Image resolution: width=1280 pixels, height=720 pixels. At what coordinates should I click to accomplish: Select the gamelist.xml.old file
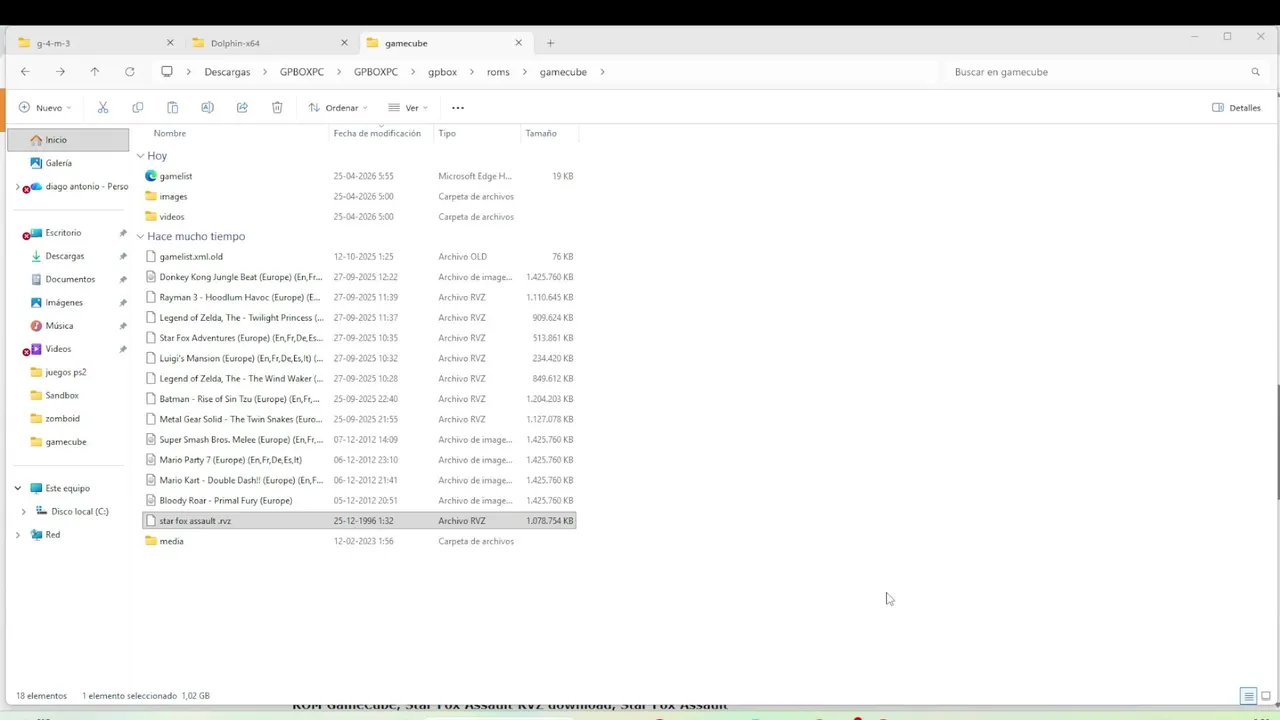tap(359, 257)
